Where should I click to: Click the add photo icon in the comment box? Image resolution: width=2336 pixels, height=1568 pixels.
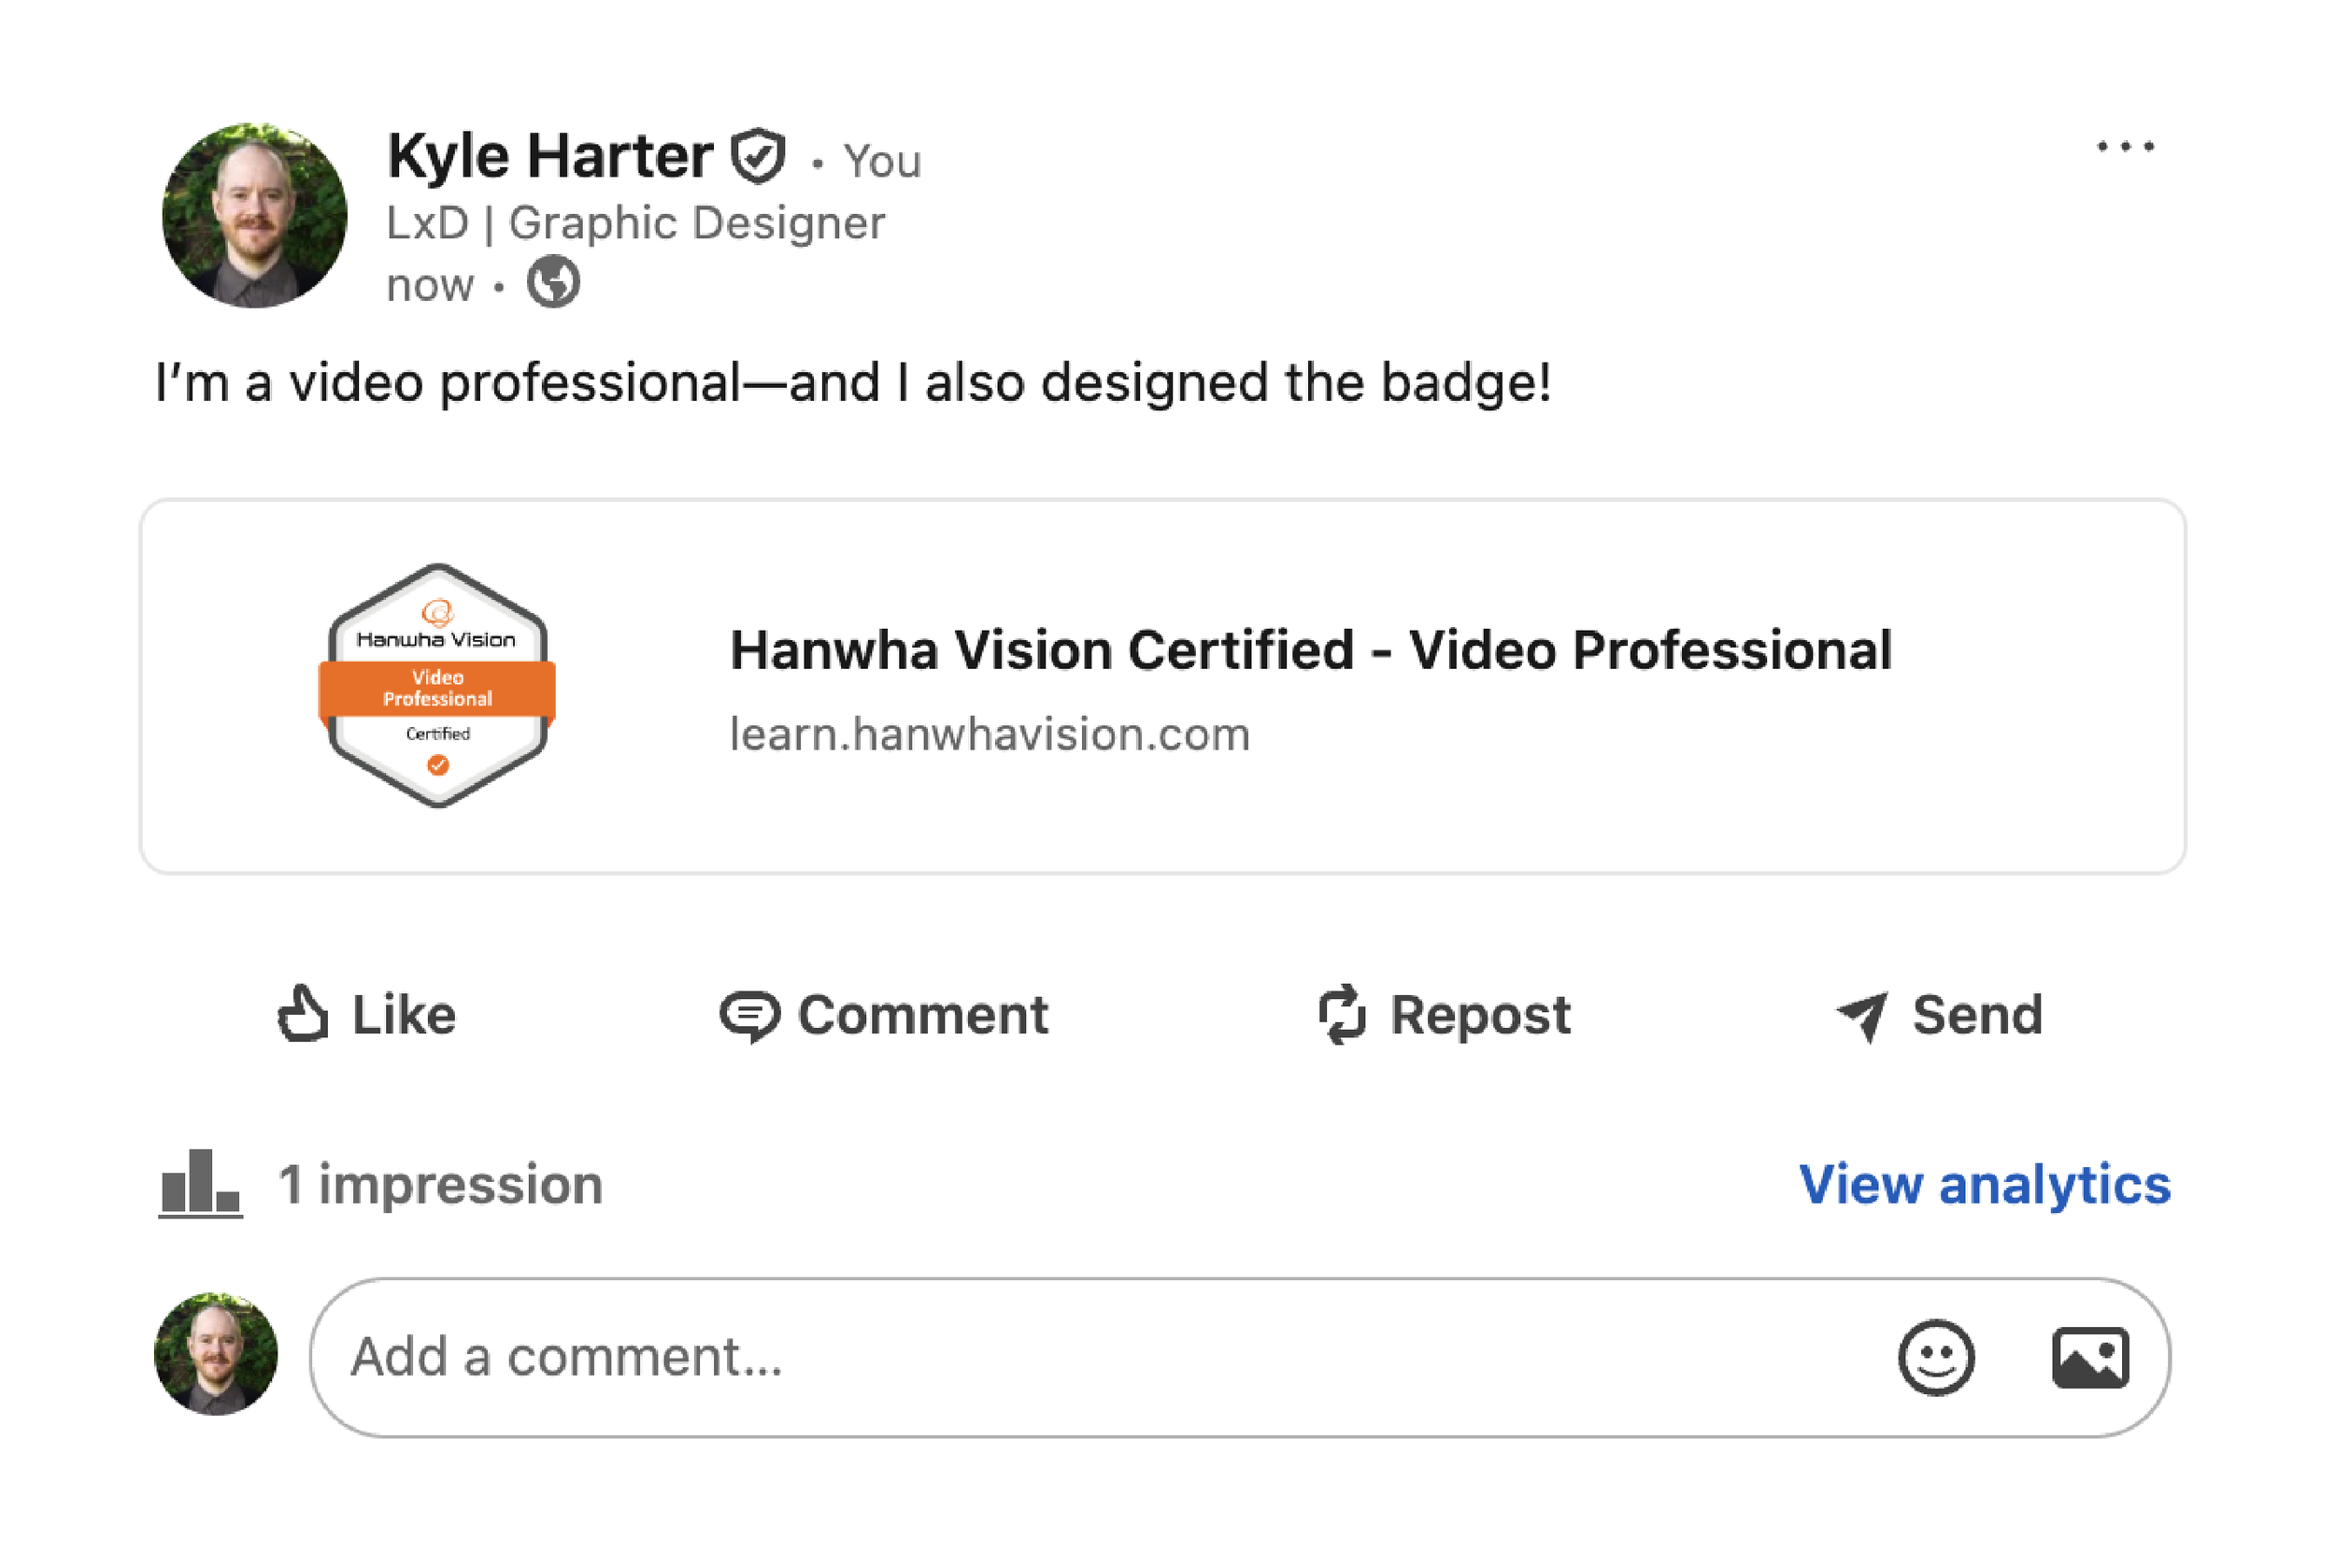[2090, 1357]
